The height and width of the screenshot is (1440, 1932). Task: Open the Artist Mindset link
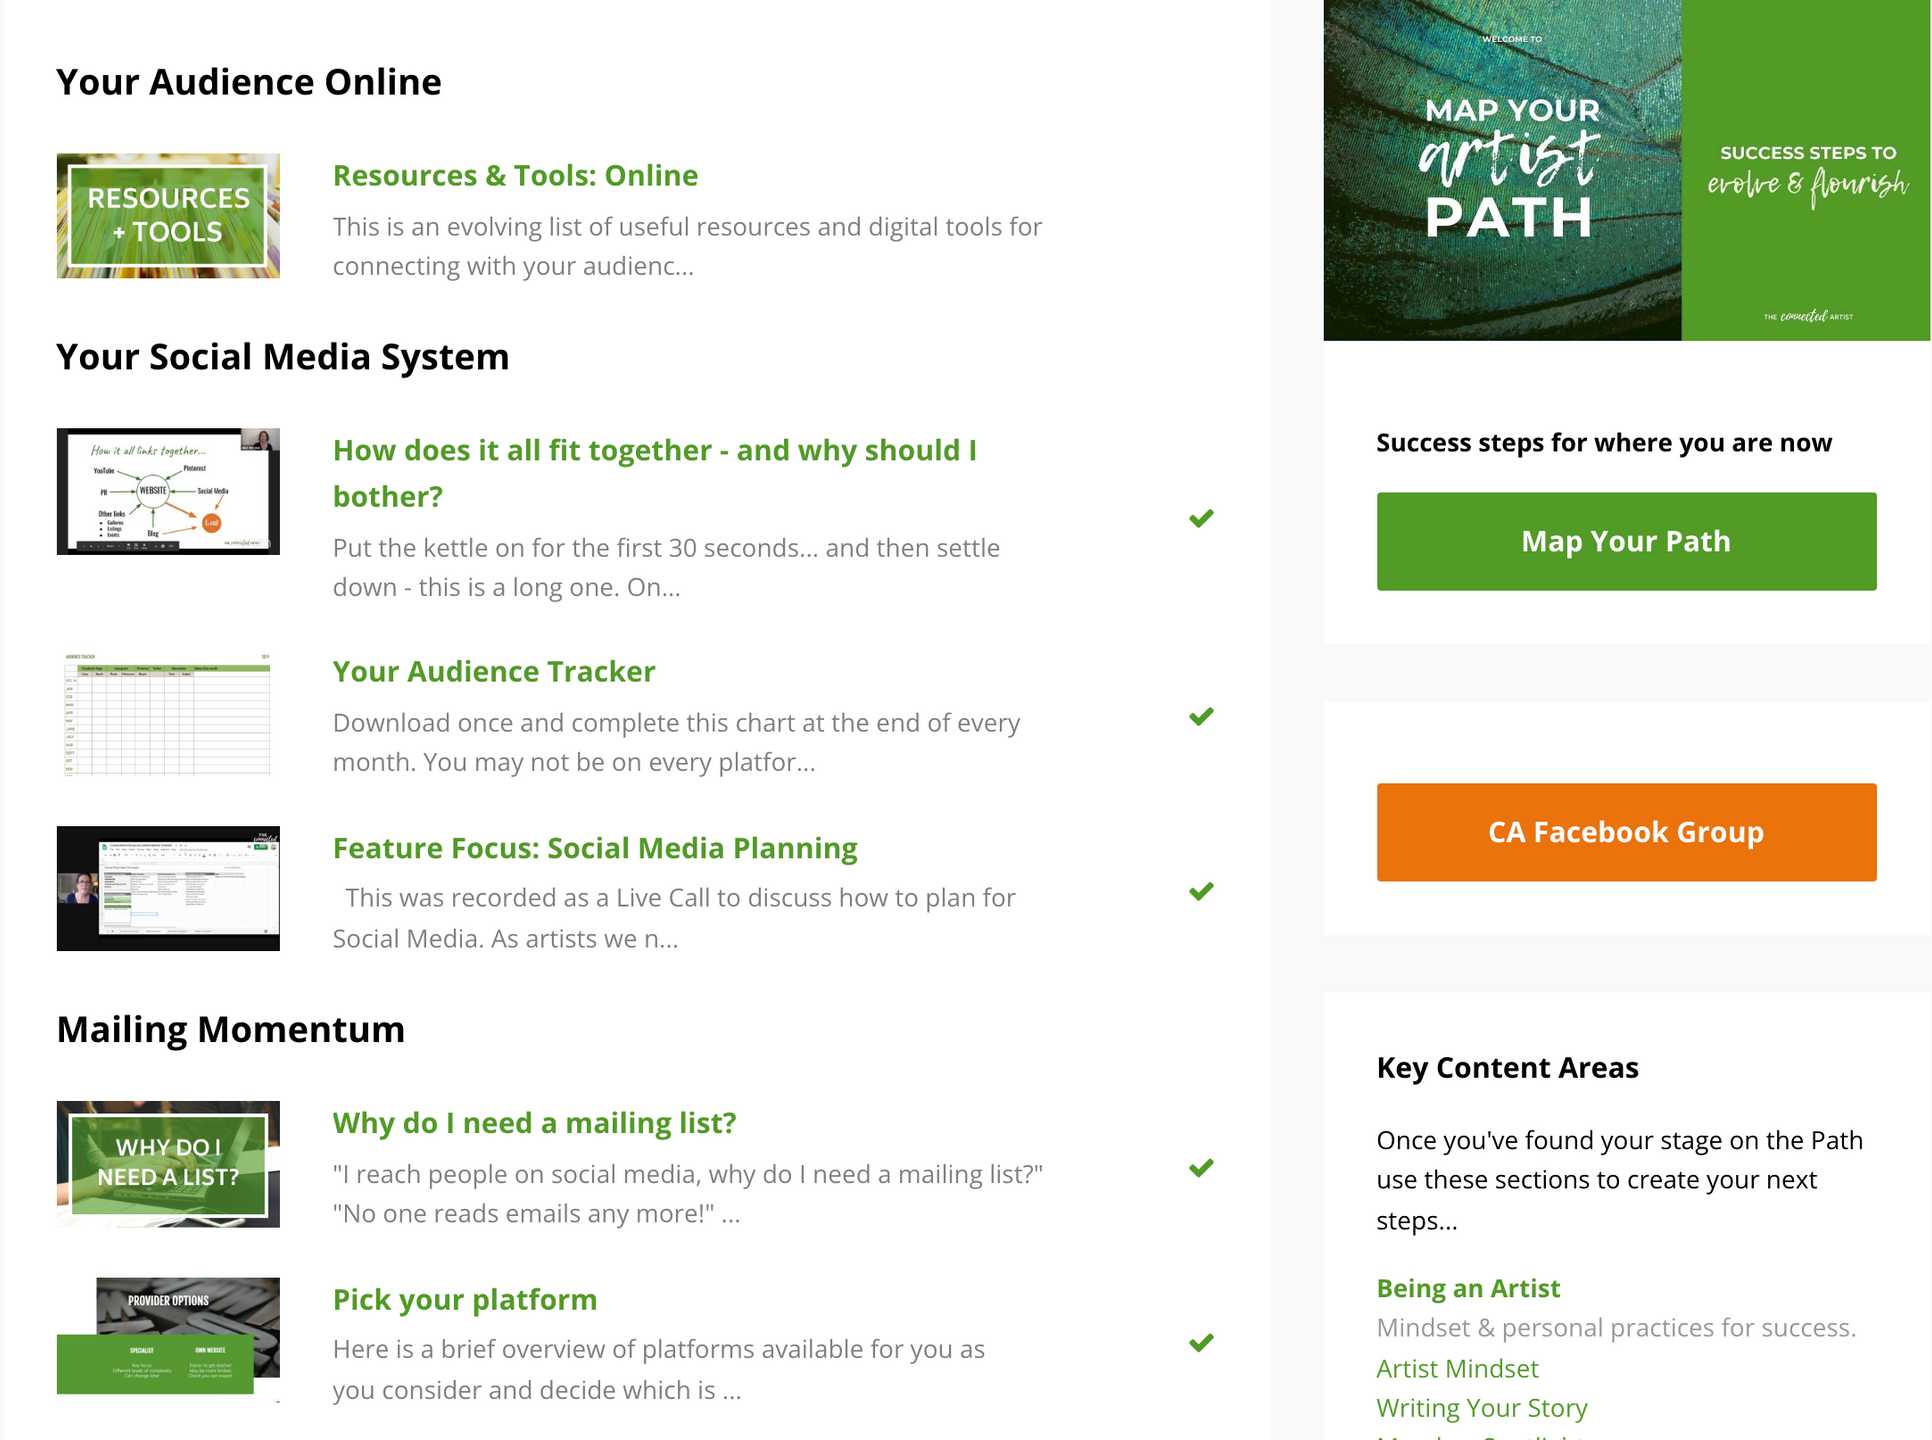click(1456, 1368)
